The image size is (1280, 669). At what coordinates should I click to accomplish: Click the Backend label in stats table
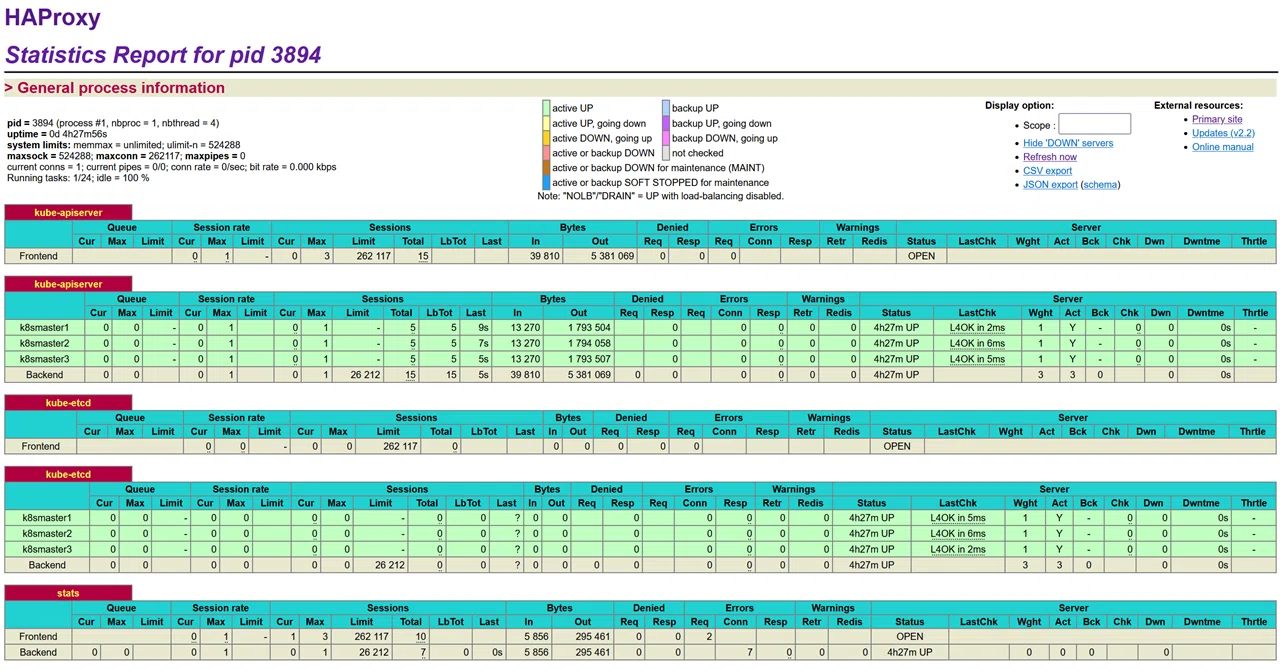39,652
